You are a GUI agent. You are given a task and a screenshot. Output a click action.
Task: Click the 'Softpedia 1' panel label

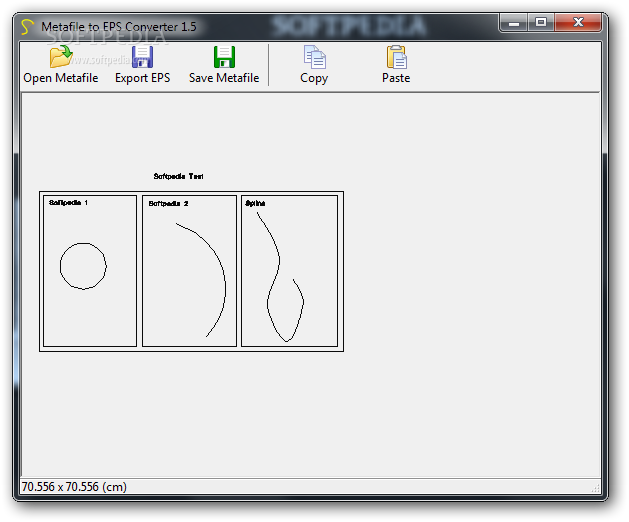68,203
